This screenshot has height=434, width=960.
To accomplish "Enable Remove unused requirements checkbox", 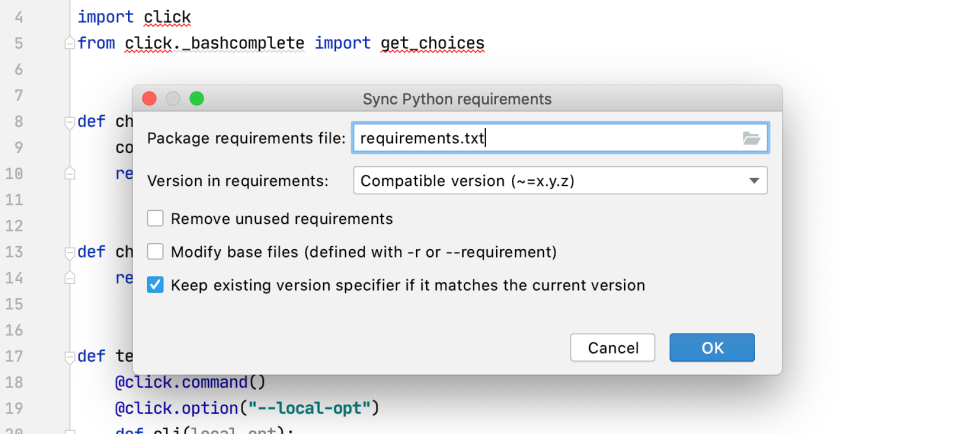I will [156, 219].
